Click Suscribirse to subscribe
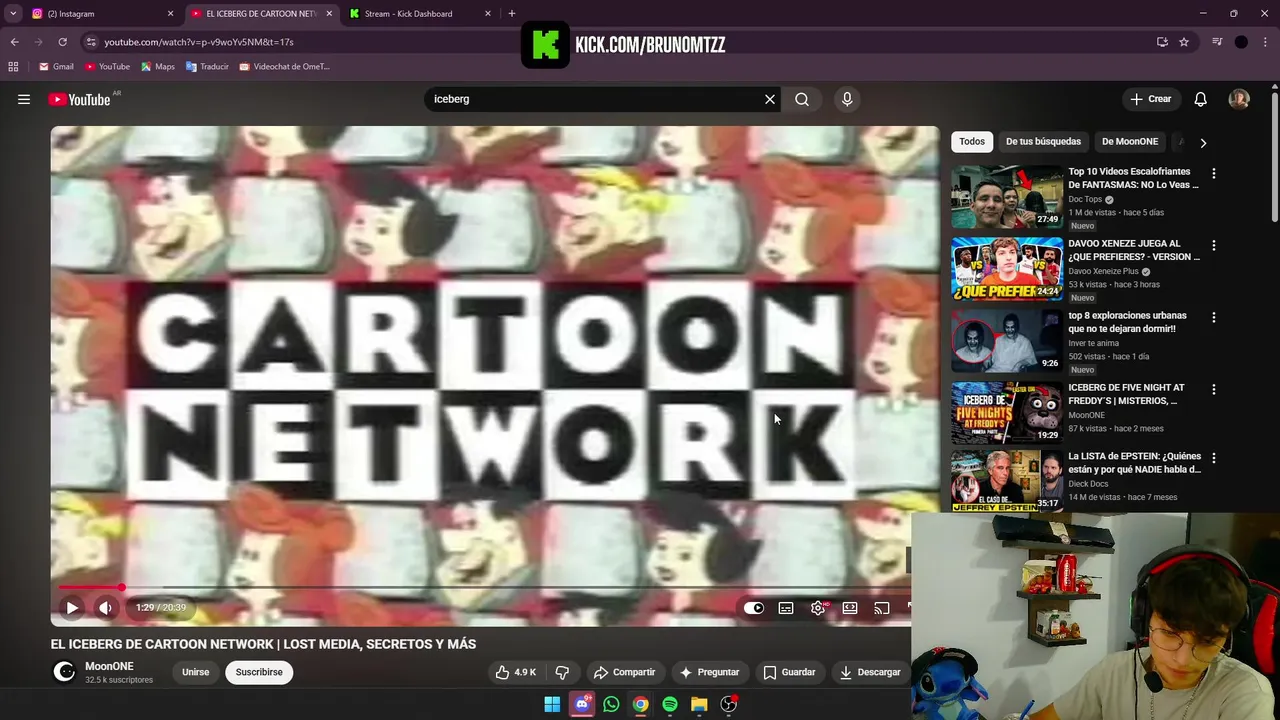Screen dimensions: 1280x720 coord(259,672)
